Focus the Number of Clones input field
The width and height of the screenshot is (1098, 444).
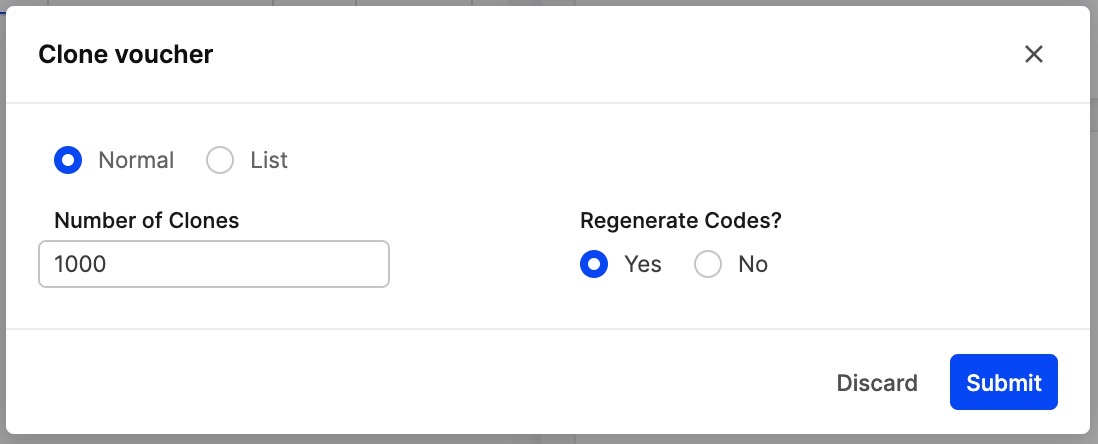coord(213,264)
